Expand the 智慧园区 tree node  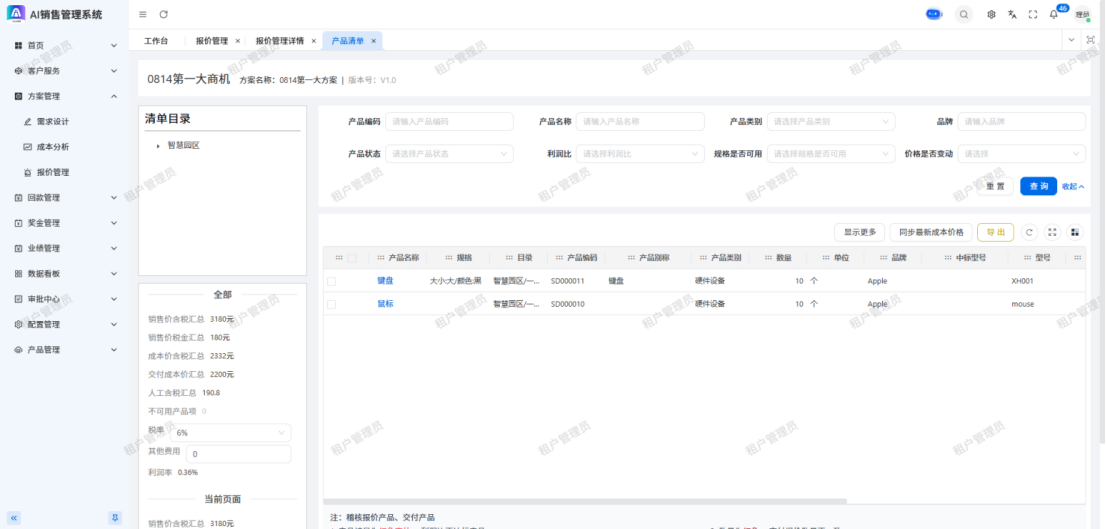[x=158, y=146]
